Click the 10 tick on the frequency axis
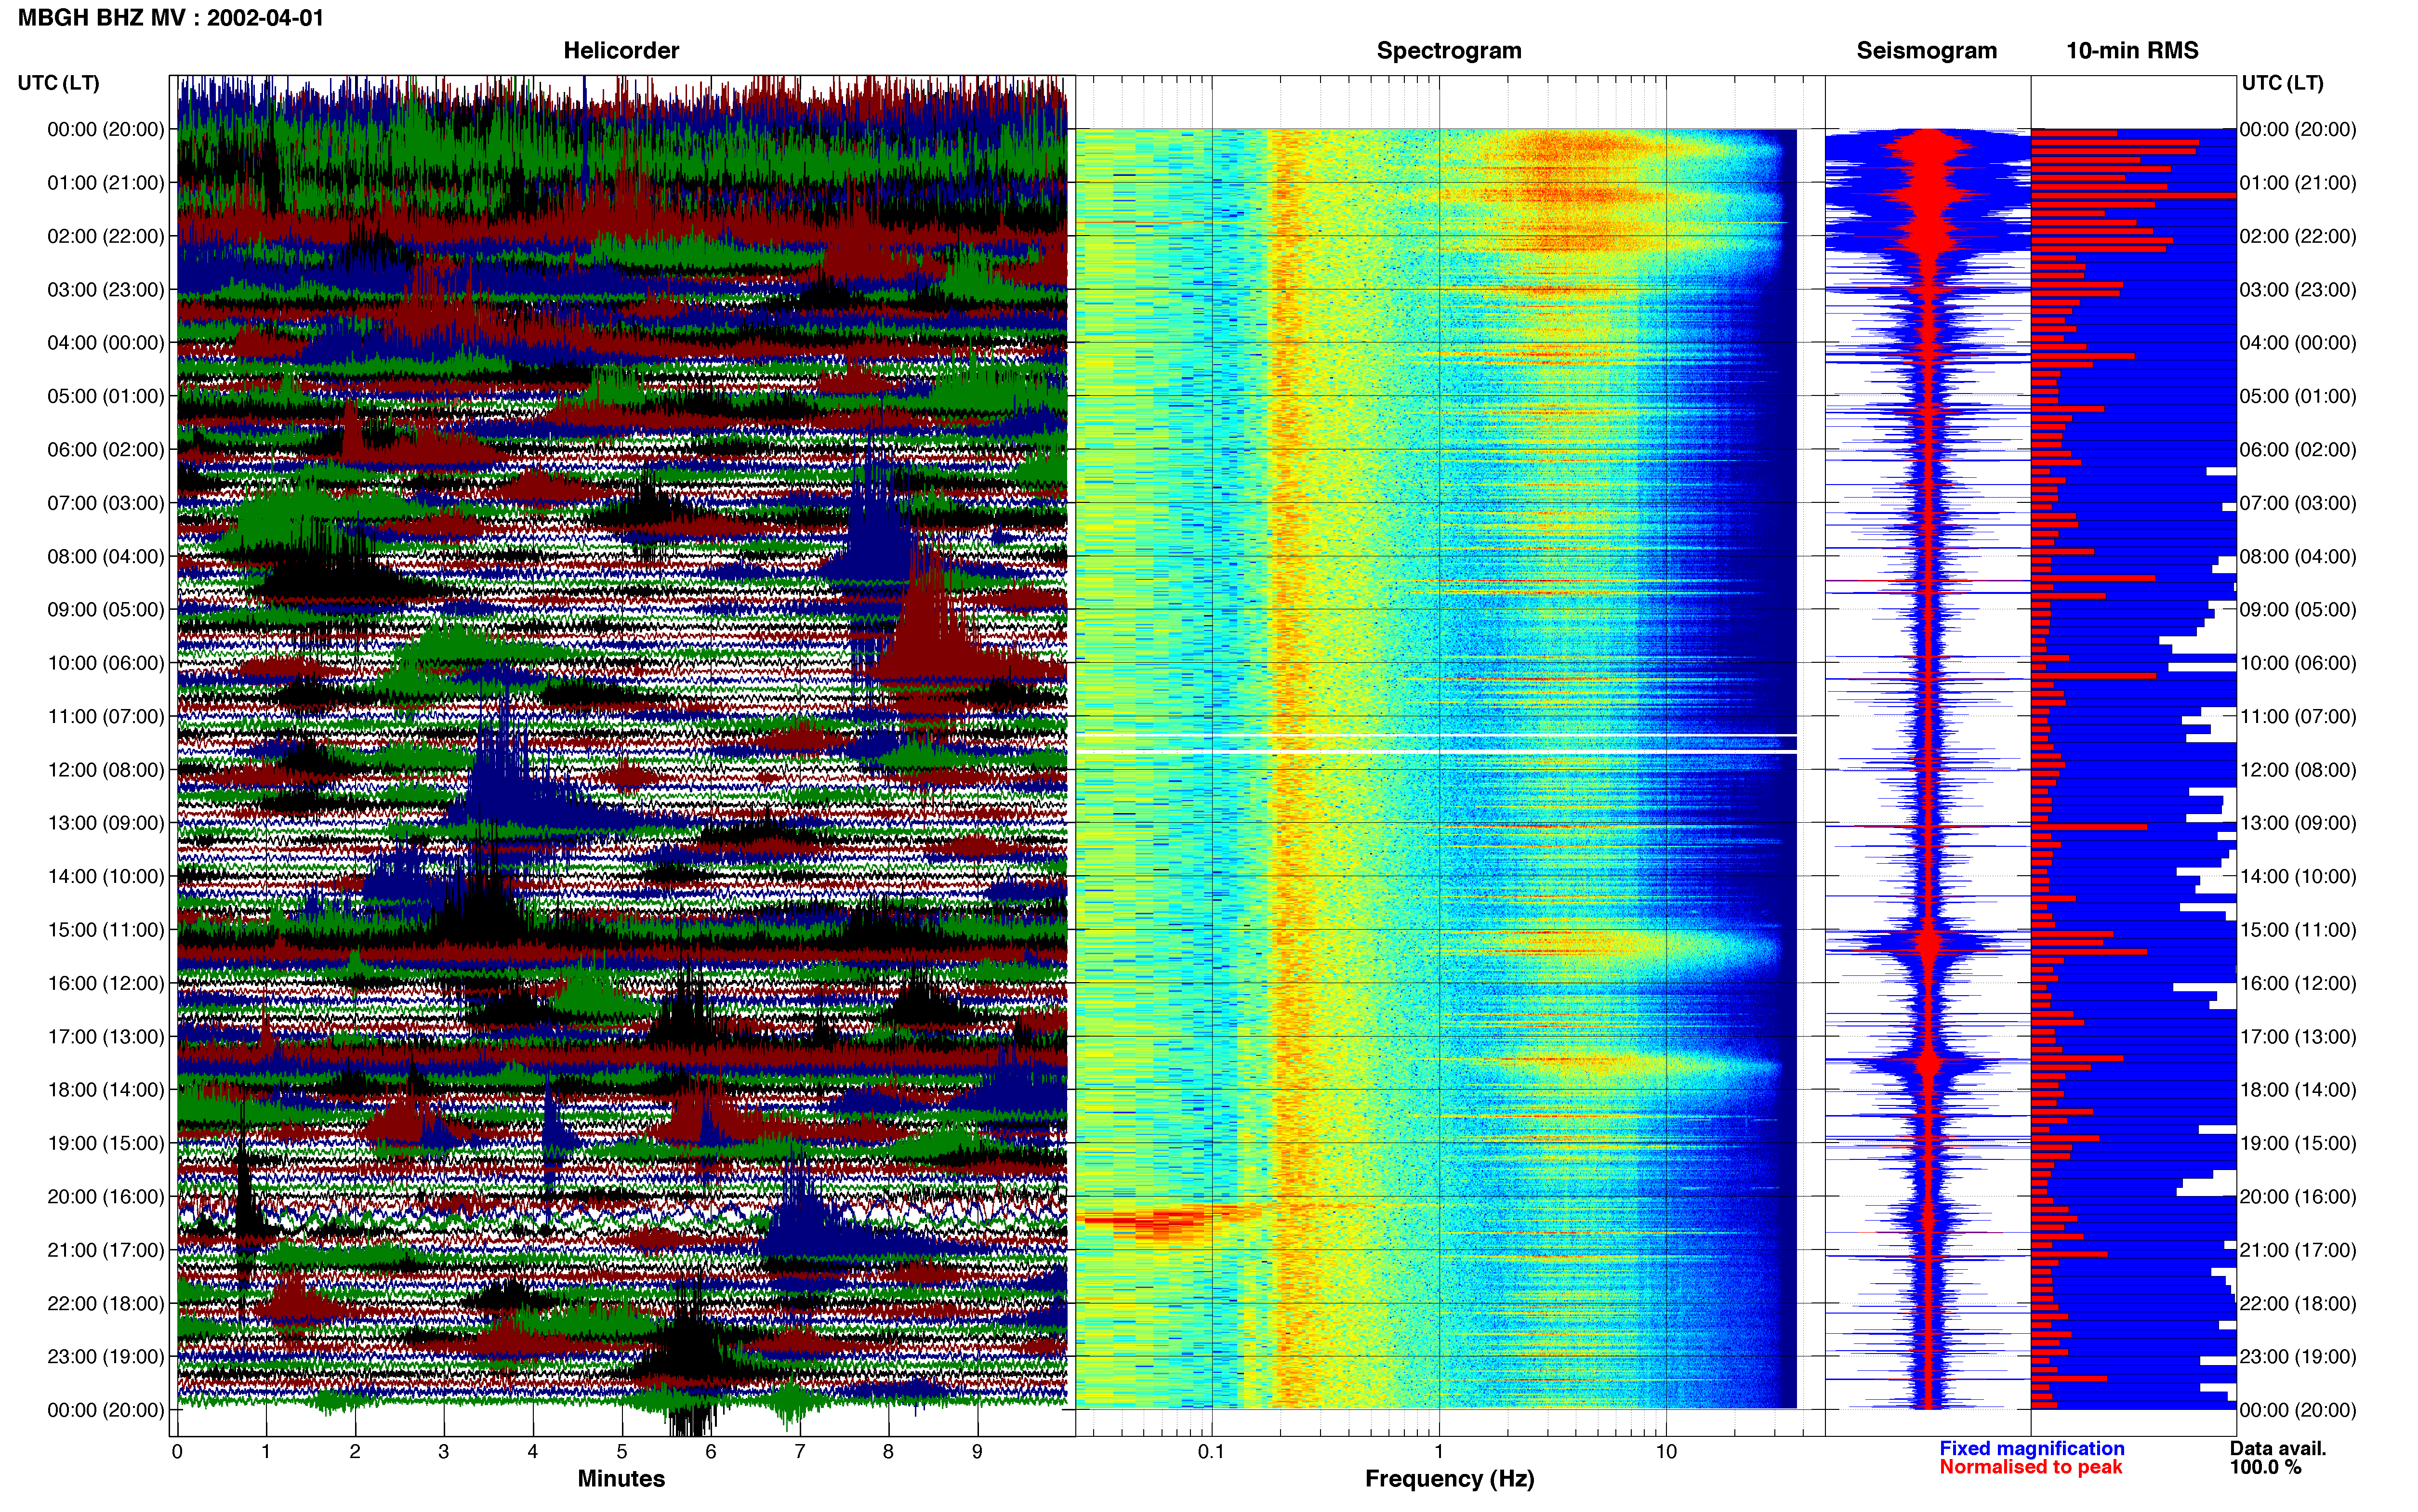 point(1666,1451)
